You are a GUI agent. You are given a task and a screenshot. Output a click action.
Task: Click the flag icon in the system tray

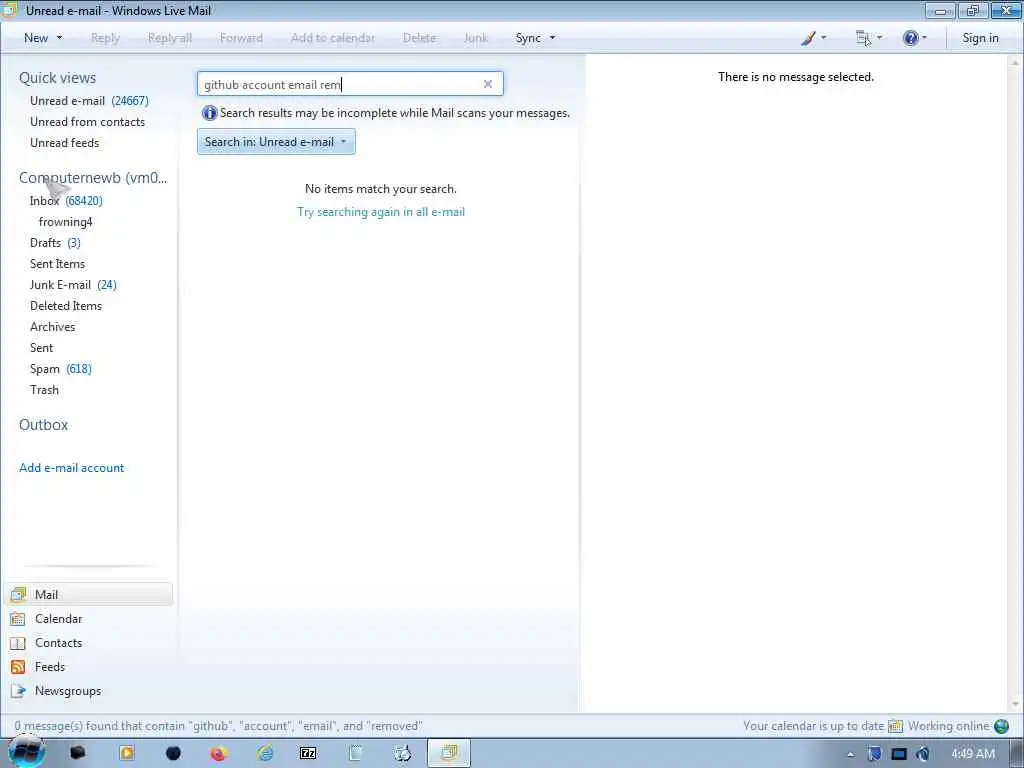874,754
